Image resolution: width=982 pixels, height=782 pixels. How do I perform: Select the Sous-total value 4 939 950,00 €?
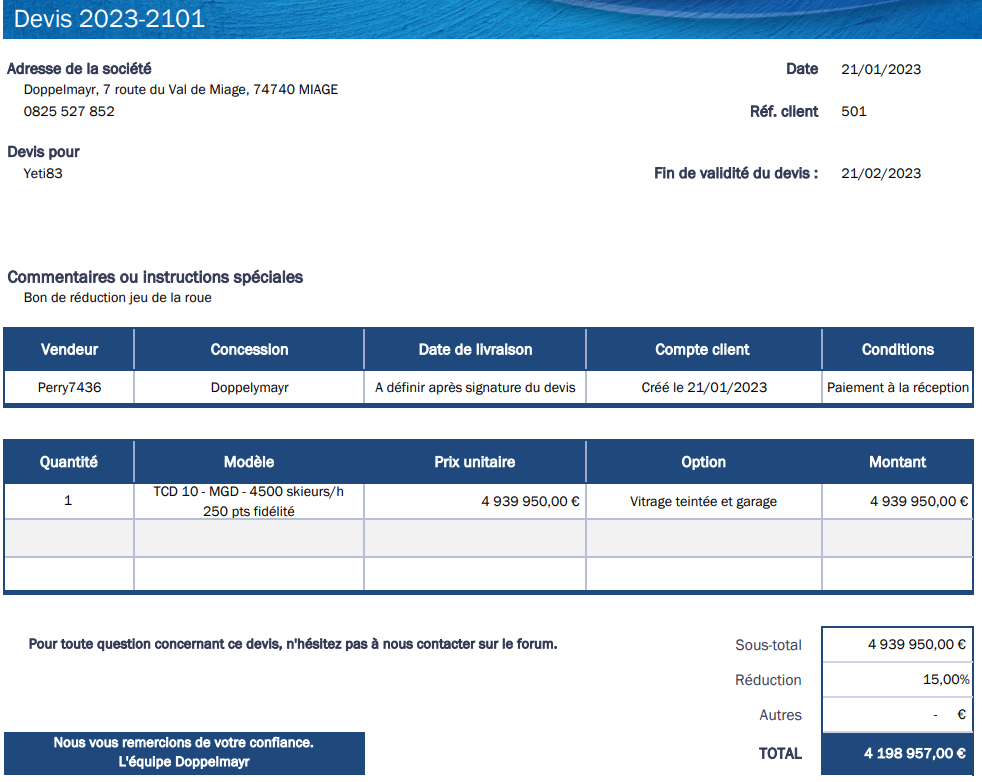tap(917, 644)
